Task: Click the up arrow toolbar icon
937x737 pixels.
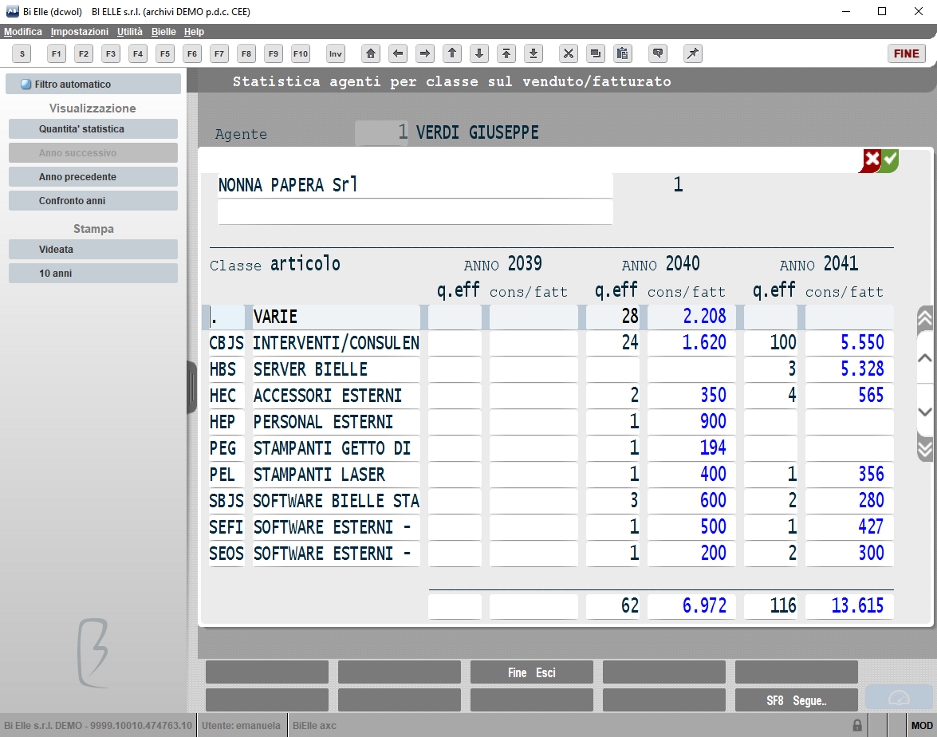Action: click(452, 54)
